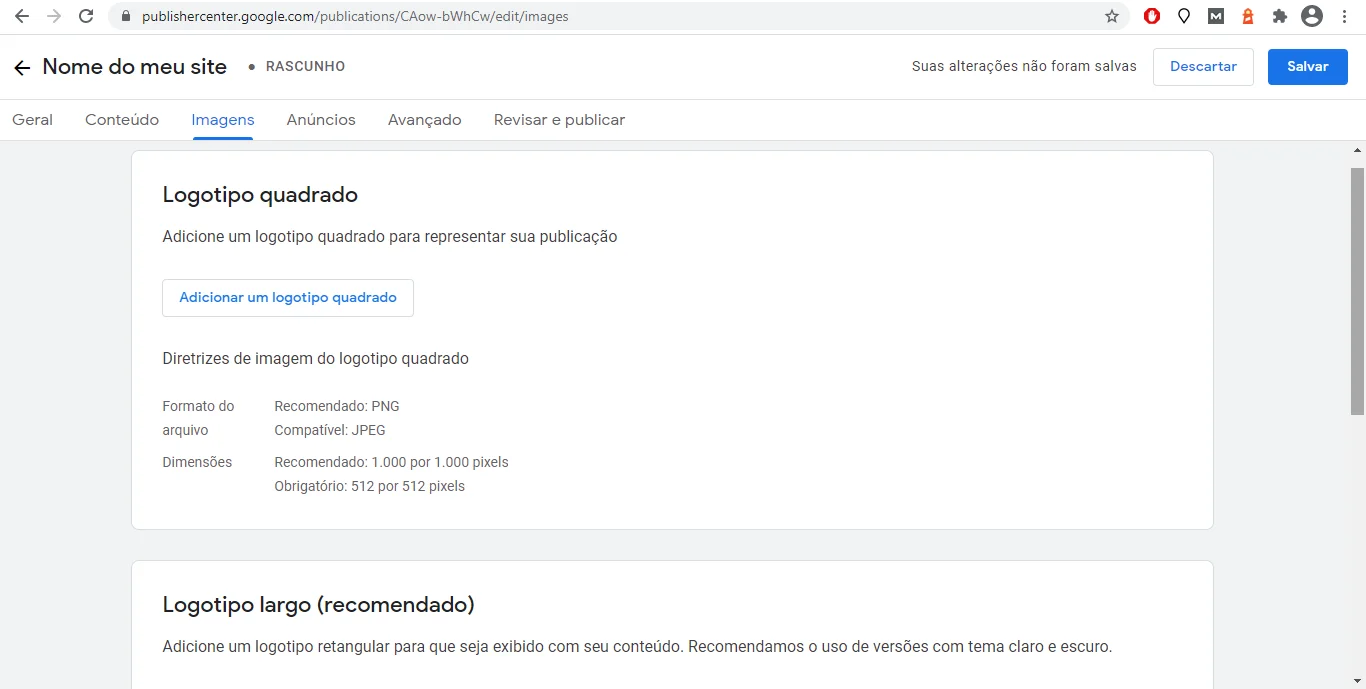Open the Gmail checker extension
The width and height of the screenshot is (1366, 689).
click(x=1216, y=16)
